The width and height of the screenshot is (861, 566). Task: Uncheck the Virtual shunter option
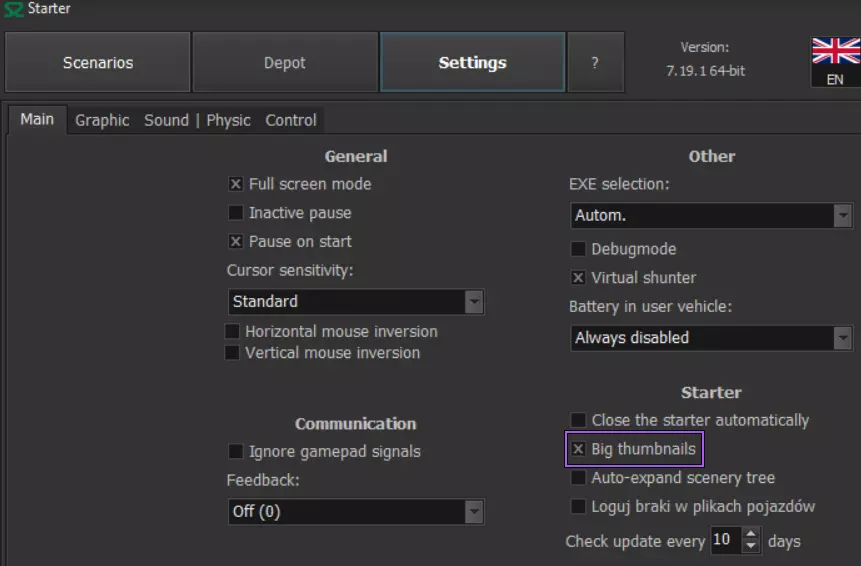click(578, 278)
